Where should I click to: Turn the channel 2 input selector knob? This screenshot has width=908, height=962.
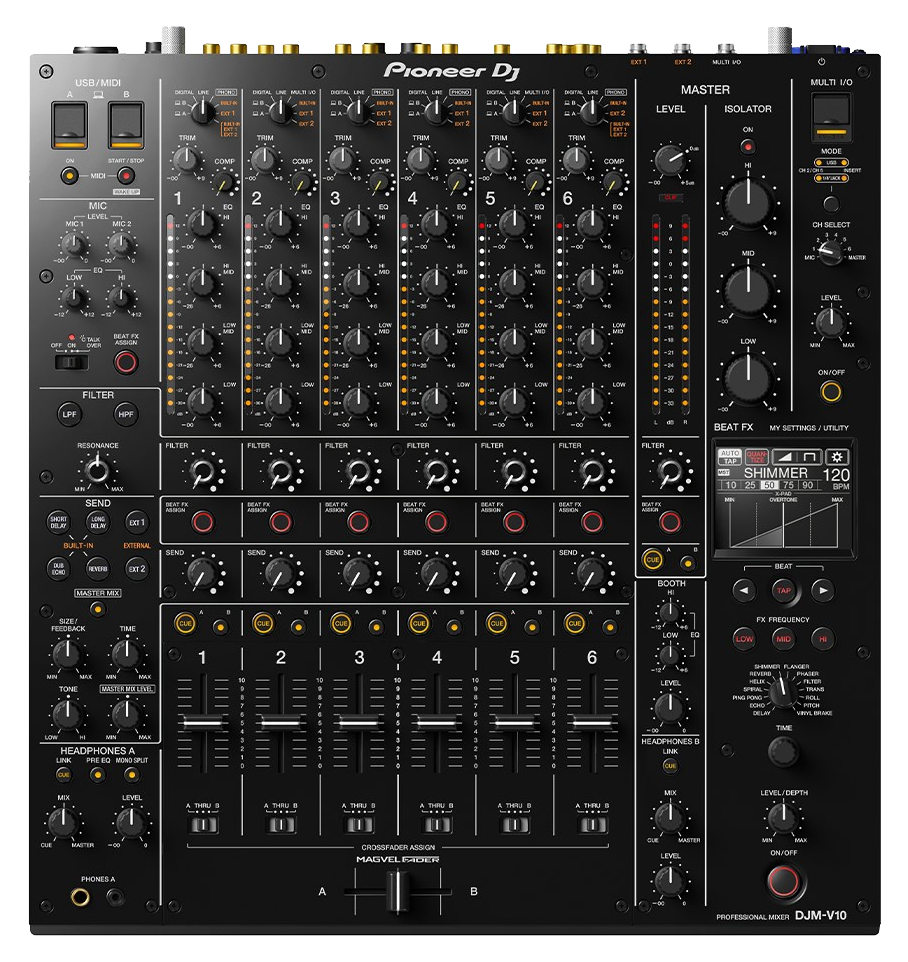pos(280,112)
